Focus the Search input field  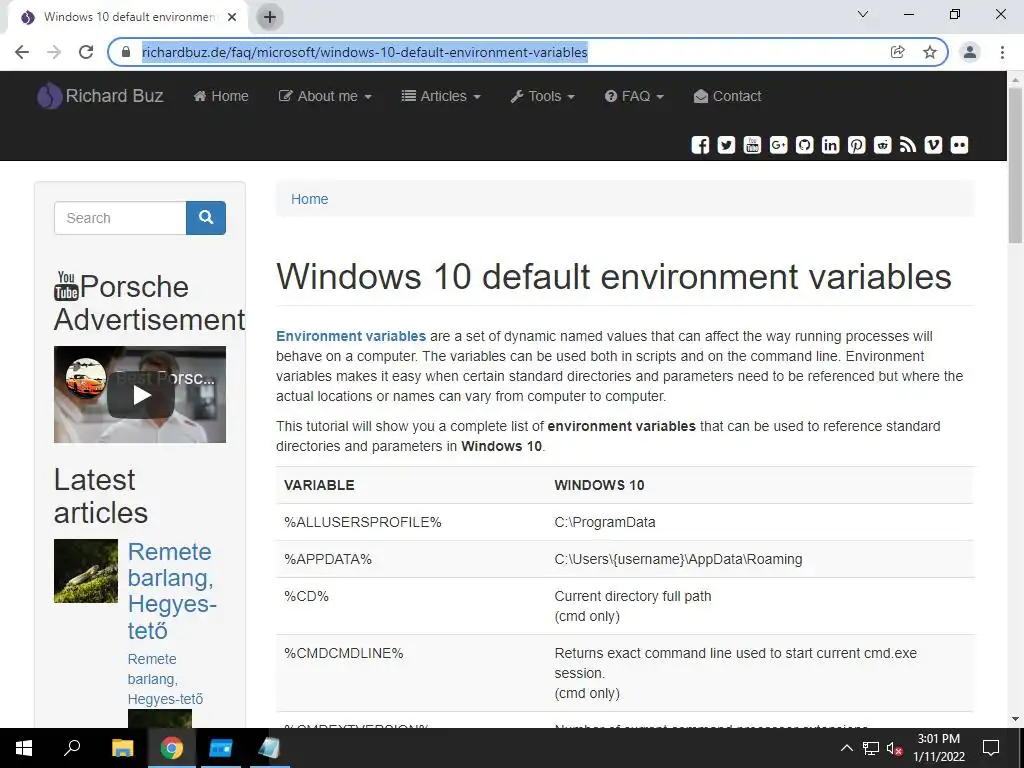pos(120,217)
